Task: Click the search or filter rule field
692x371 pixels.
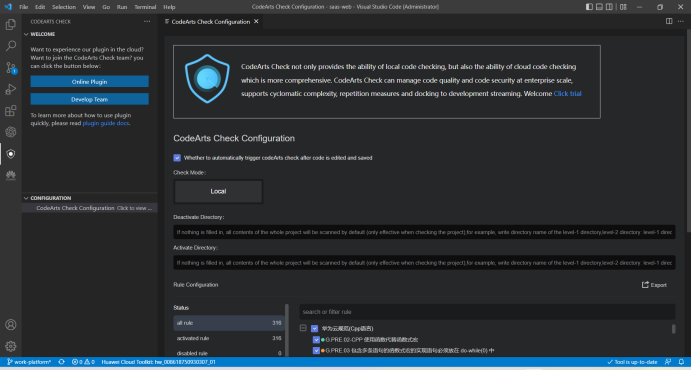Action: click(487, 311)
